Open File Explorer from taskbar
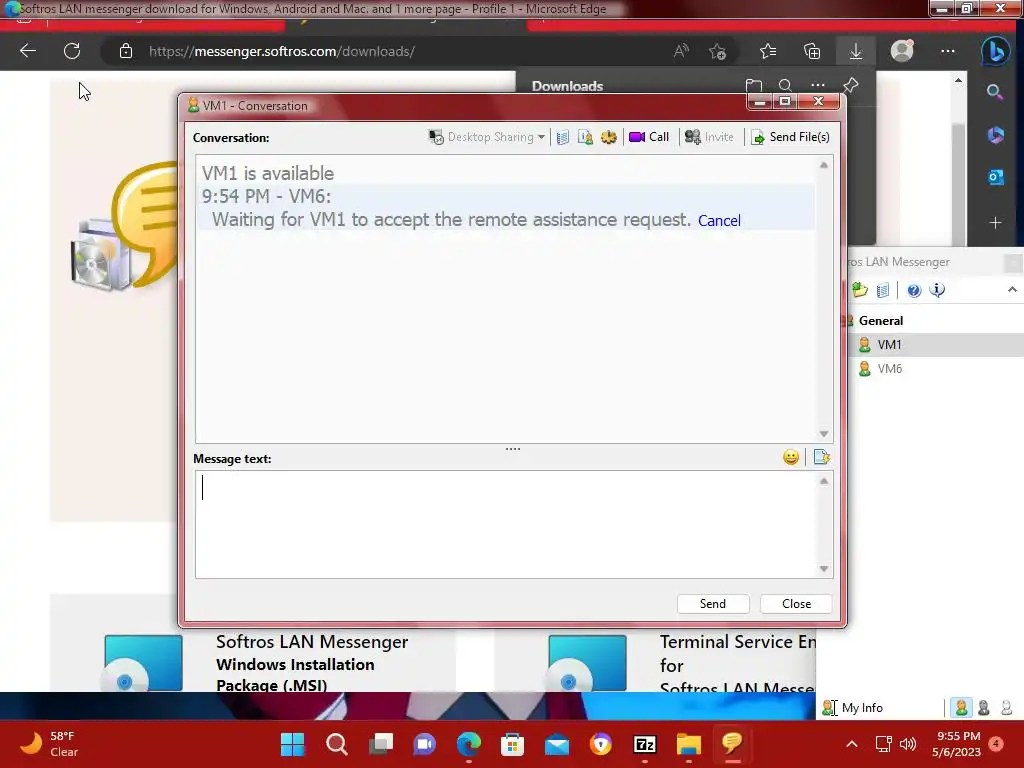Viewport: 1024px width, 768px height. (688, 744)
